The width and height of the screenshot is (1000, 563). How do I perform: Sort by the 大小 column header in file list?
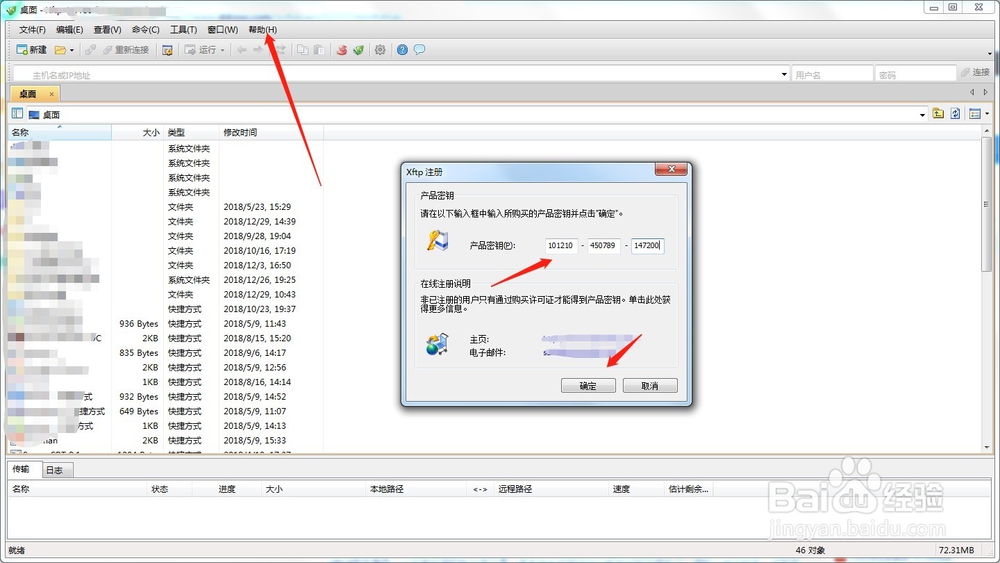[x=138, y=133]
